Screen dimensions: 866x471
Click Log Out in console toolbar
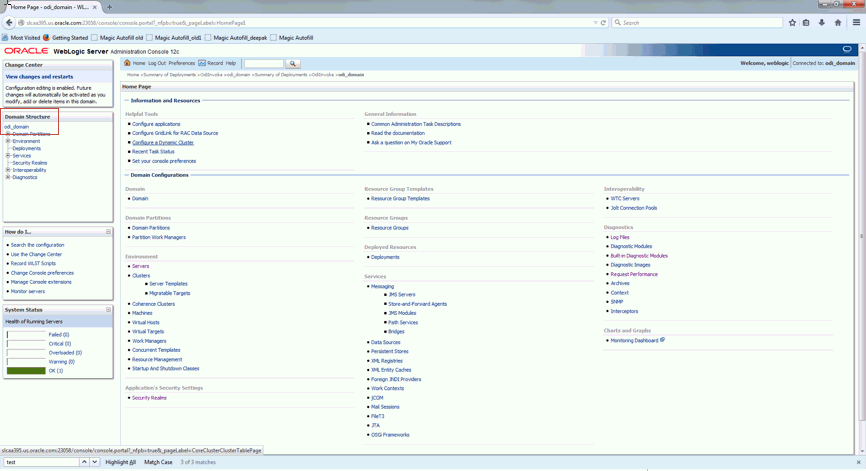(x=157, y=63)
